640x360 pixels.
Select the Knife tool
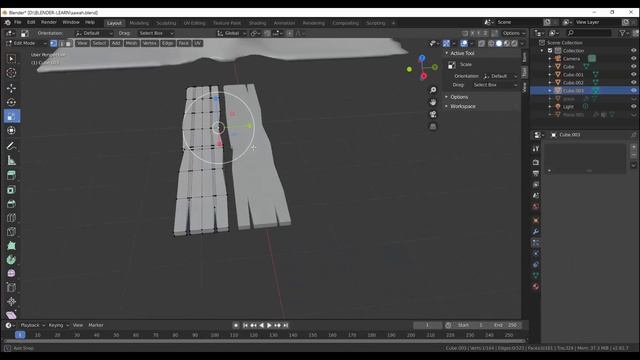pyautogui.click(x=11, y=232)
